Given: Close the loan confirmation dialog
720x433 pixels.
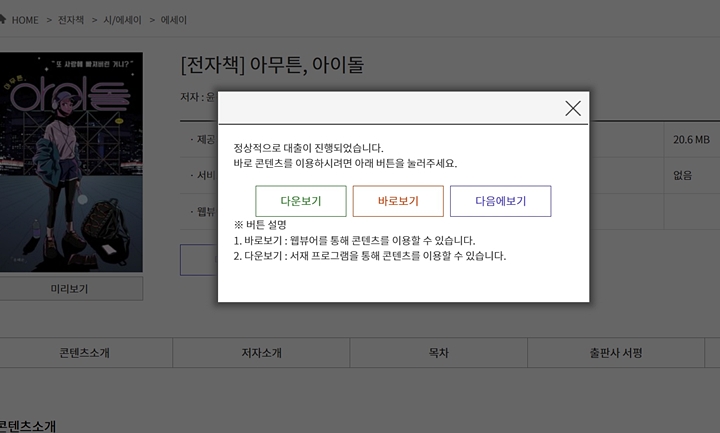Looking at the screenshot, I should click(x=573, y=108).
